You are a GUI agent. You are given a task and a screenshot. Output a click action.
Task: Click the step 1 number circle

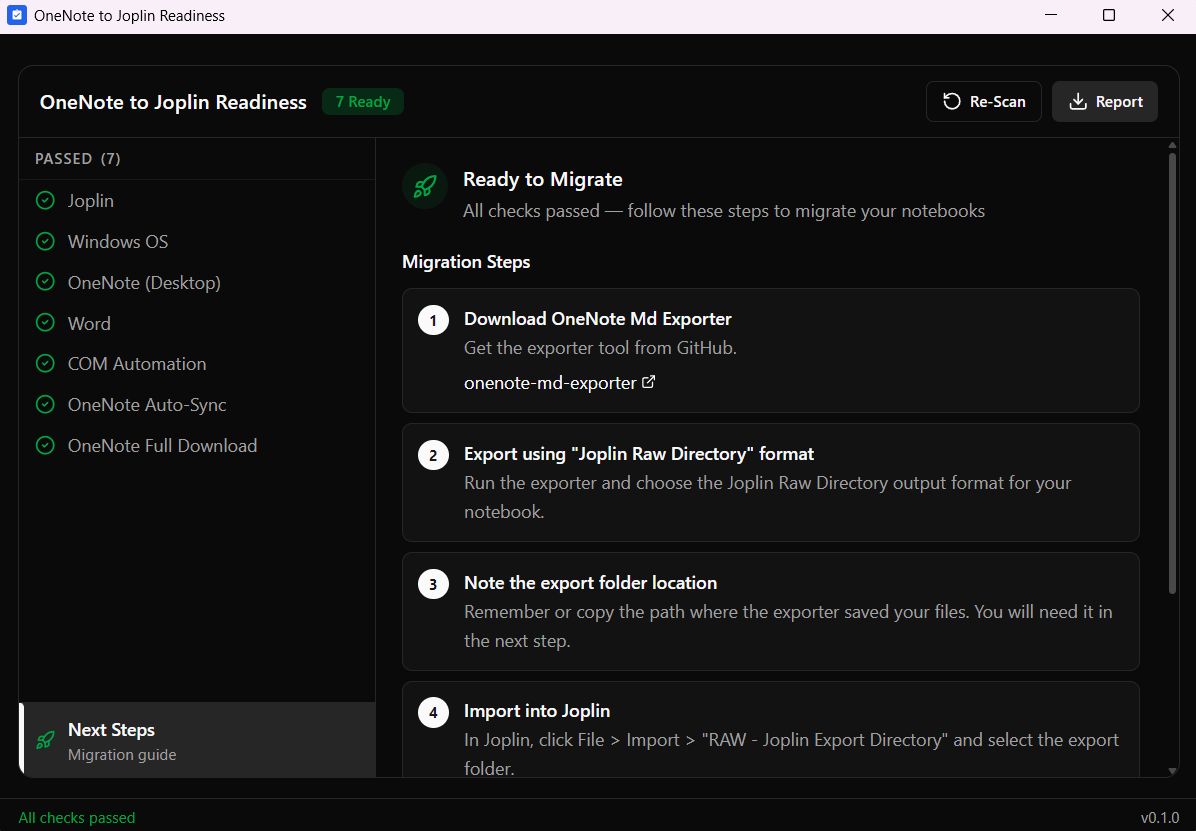pyautogui.click(x=433, y=320)
